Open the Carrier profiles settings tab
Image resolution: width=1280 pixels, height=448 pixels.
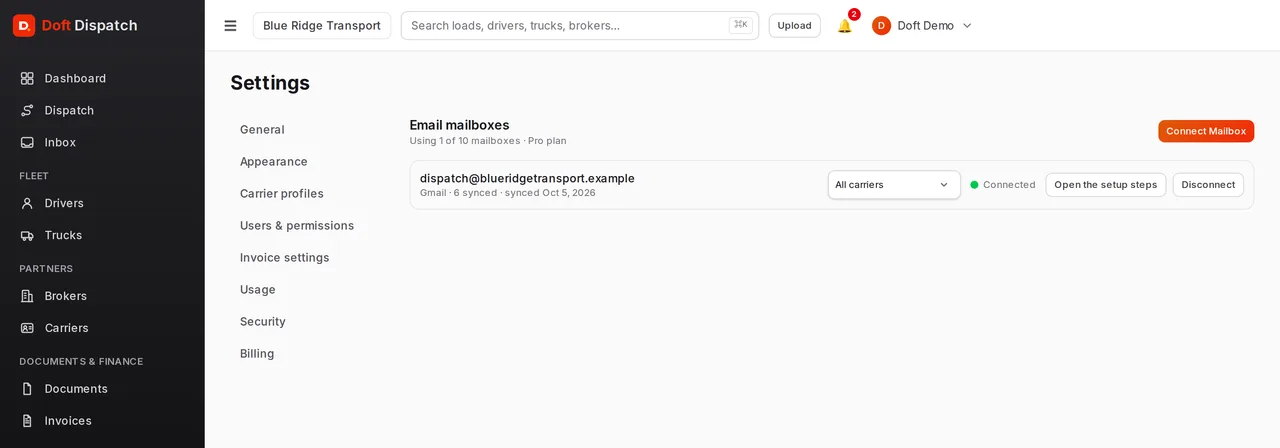click(282, 194)
